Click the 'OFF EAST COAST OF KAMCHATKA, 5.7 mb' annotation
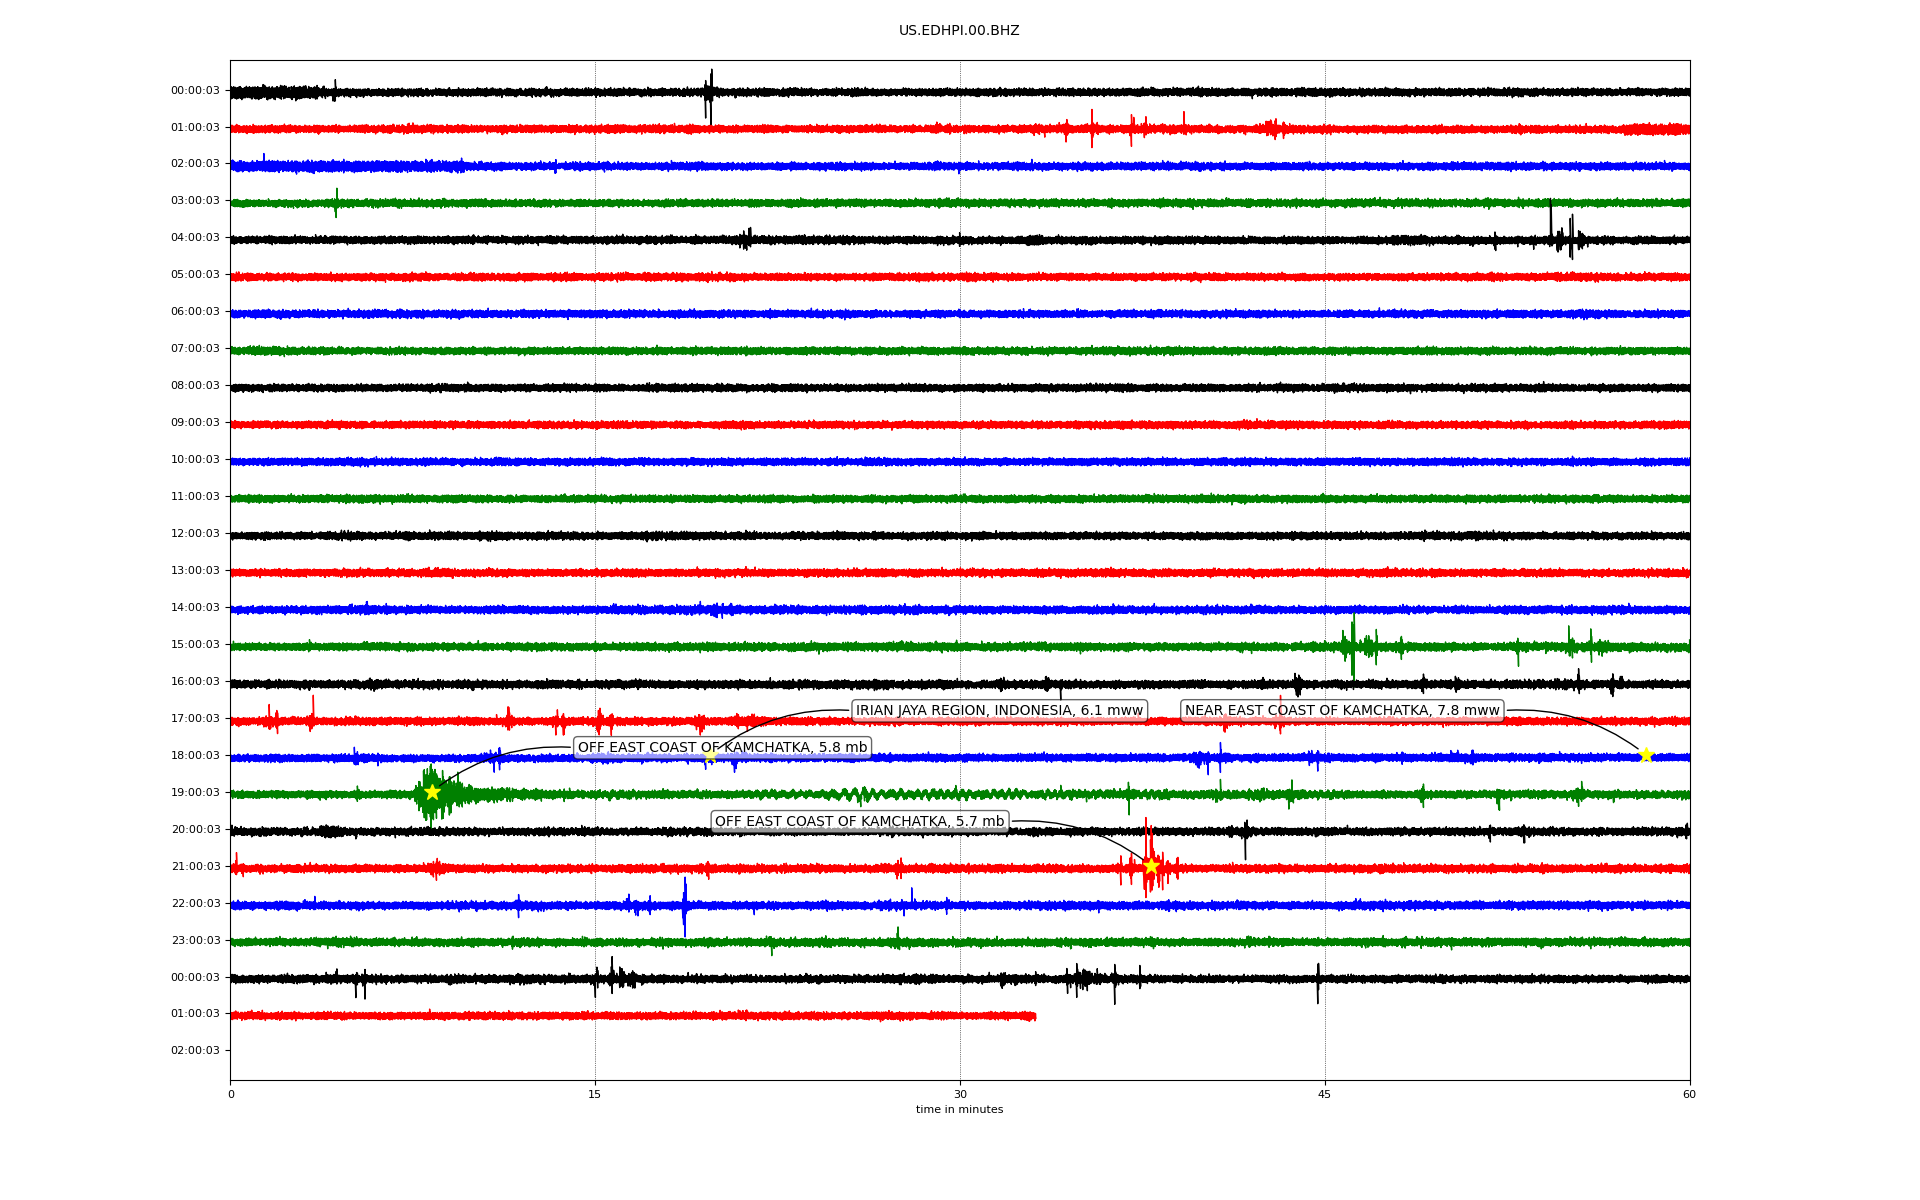The height and width of the screenshot is (1200, 1920). 859,822
